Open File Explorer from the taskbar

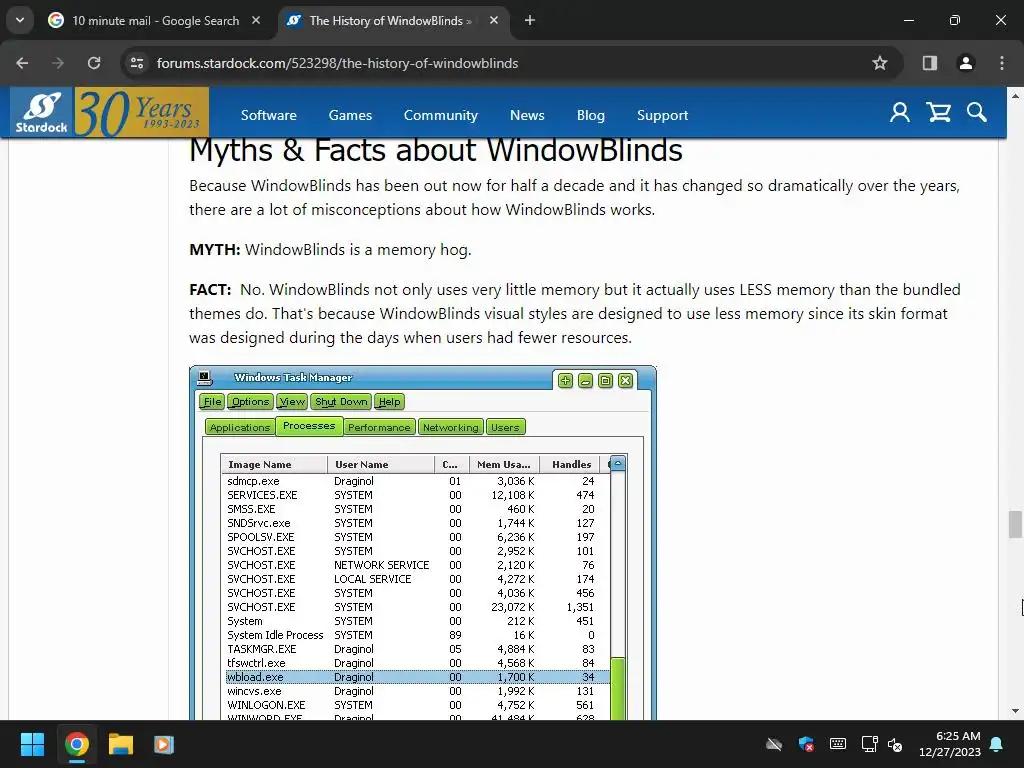120,744
